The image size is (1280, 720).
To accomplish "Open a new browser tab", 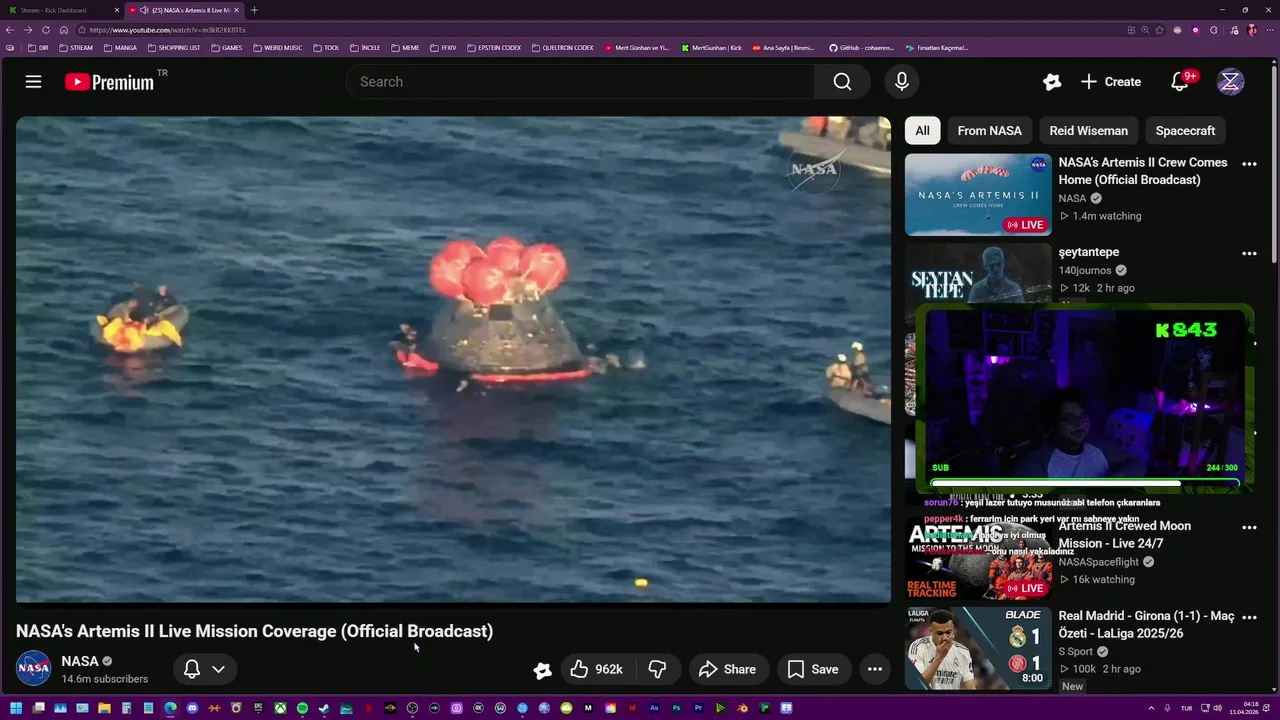I will 254,10.
